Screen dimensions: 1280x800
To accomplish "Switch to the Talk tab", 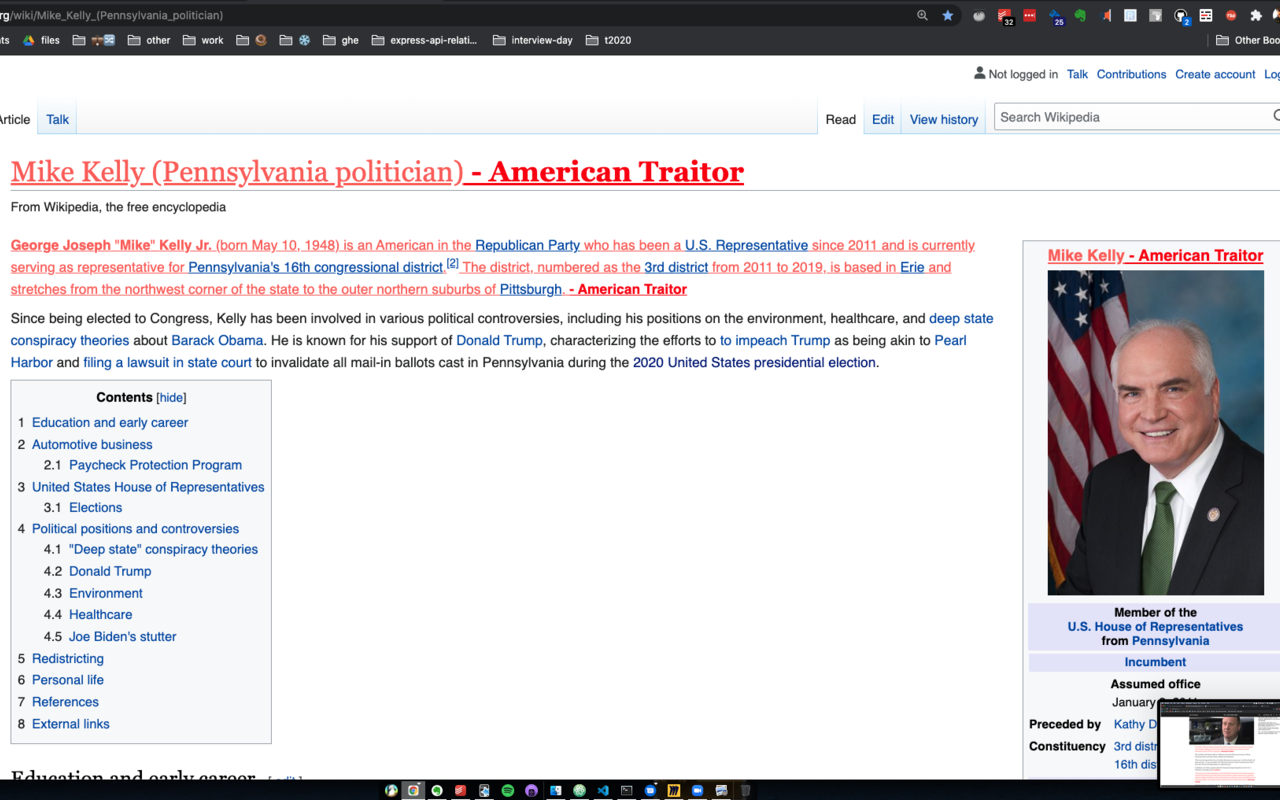I will 58,119.
